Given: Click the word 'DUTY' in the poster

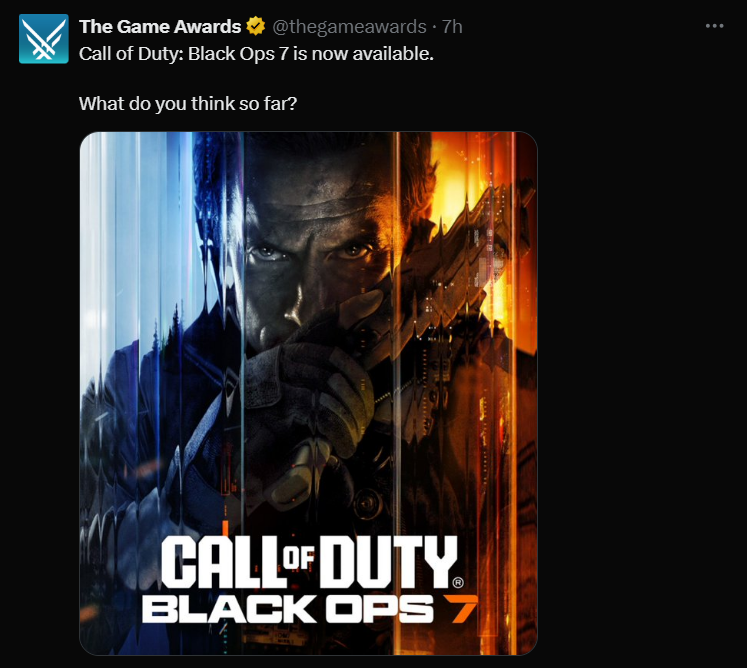Looking at the screenshot, I should (389, 562).
